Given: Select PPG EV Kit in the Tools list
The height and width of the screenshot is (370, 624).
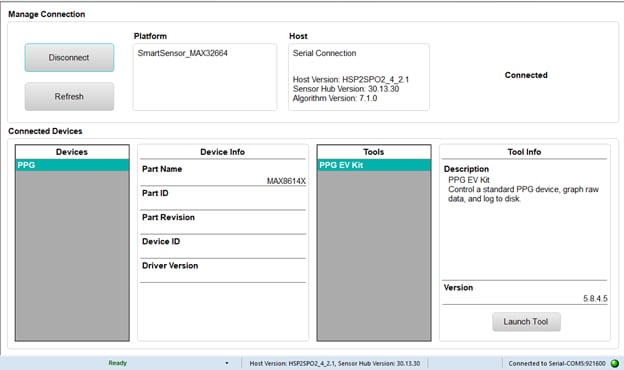Looking at the screenshot, I should pyautogui.click(x=374, y=165).
